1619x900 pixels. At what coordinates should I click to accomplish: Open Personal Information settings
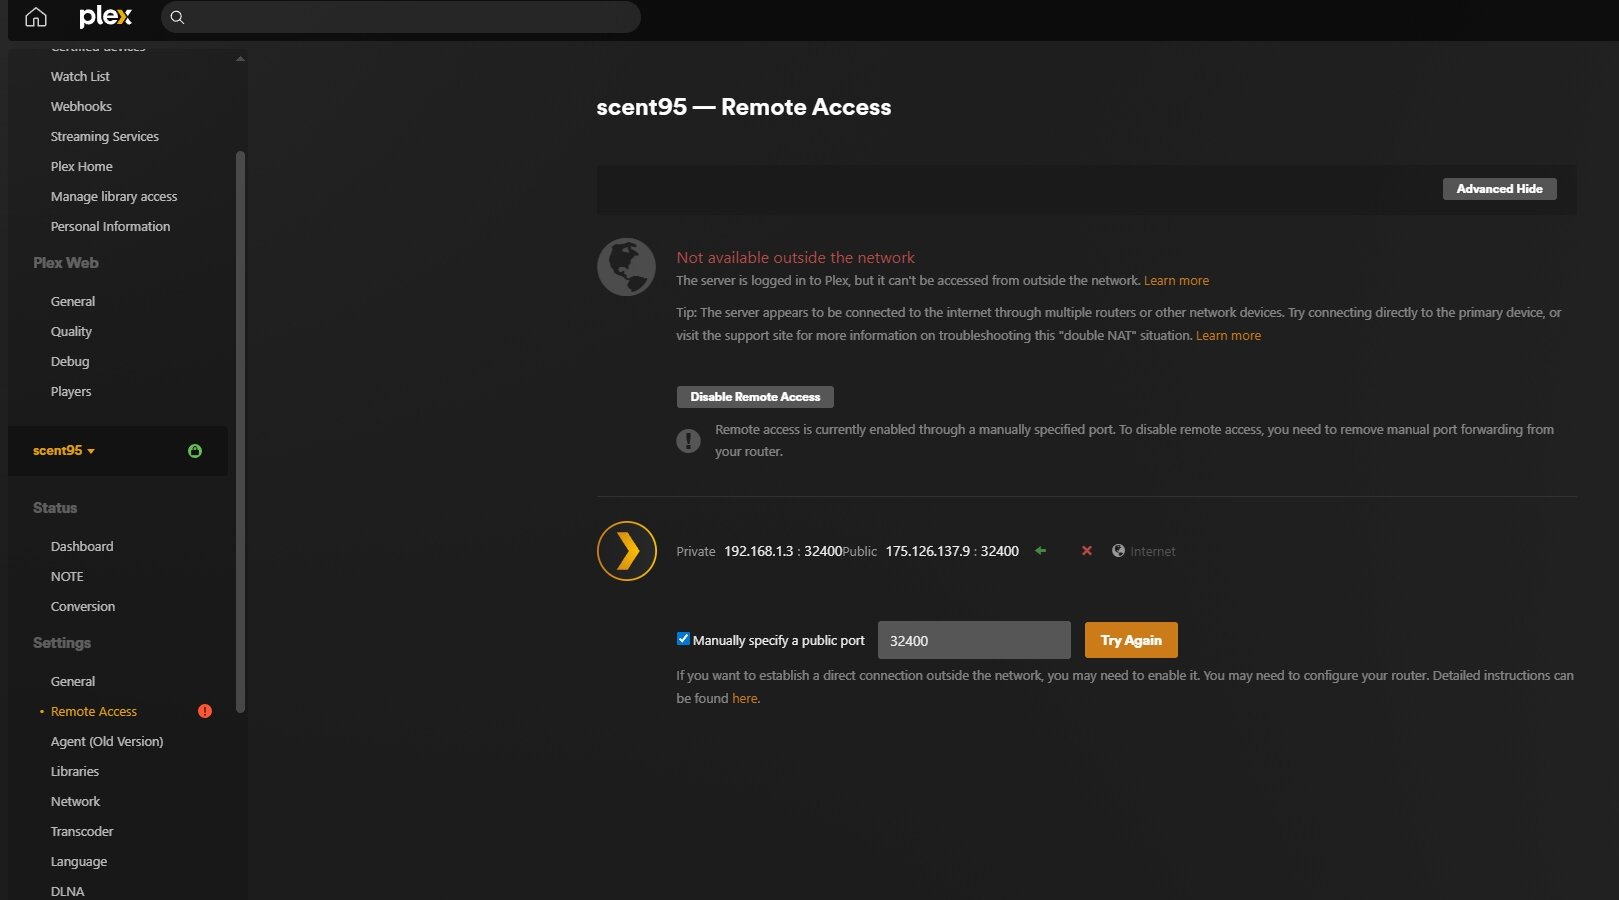pyautogui.click(x=110, y=226)
